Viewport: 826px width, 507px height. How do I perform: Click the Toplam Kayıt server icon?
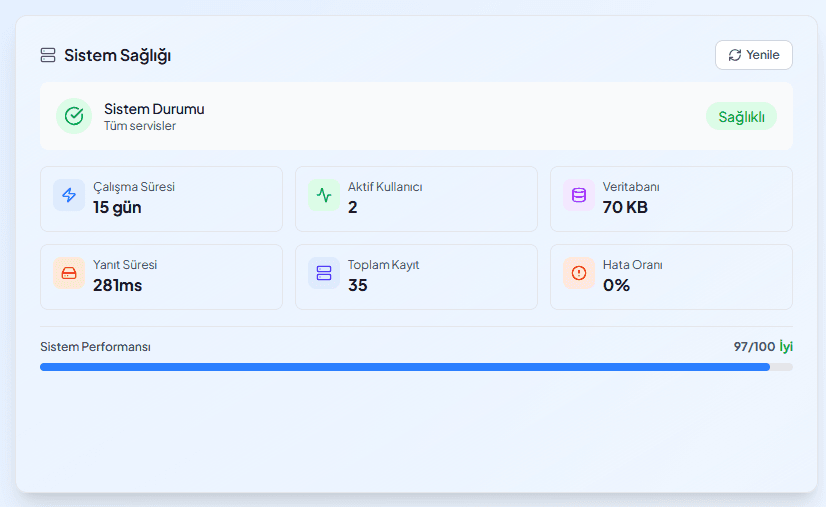pyautogui.click(x=324, y=273)
